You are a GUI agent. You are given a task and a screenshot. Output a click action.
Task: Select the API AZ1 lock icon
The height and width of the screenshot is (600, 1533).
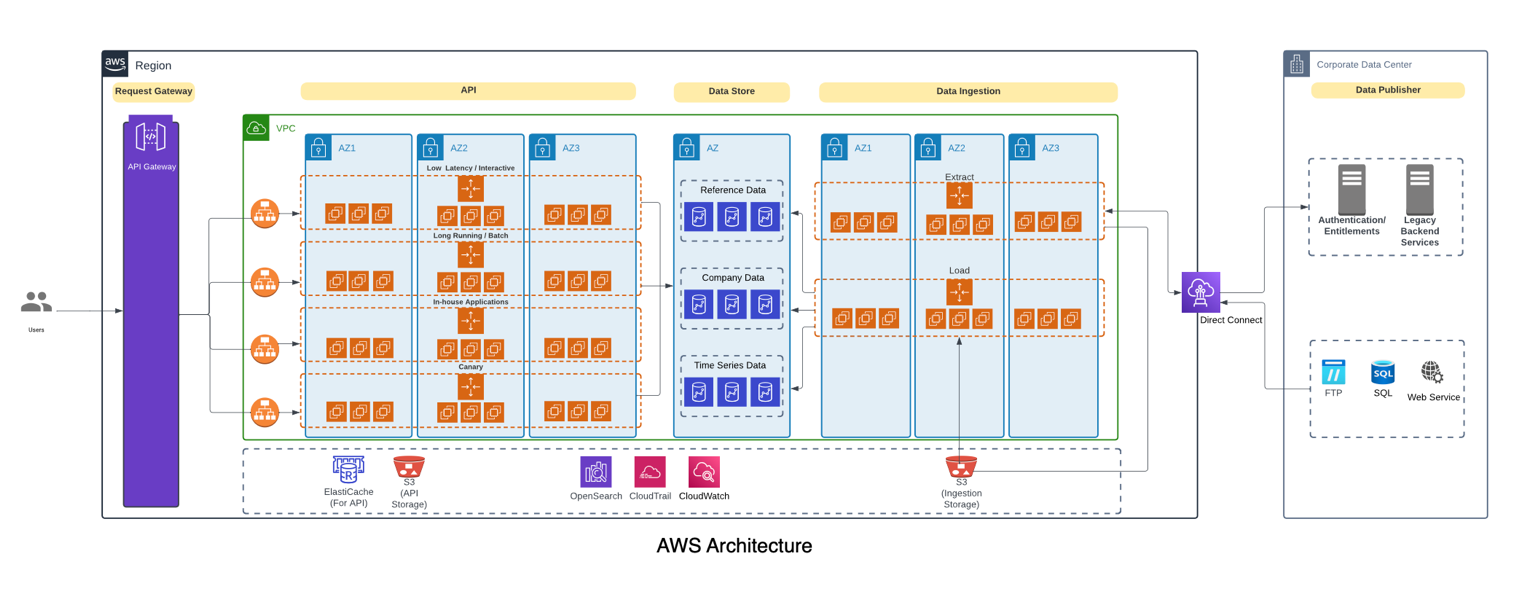click(x=319, y=148)
